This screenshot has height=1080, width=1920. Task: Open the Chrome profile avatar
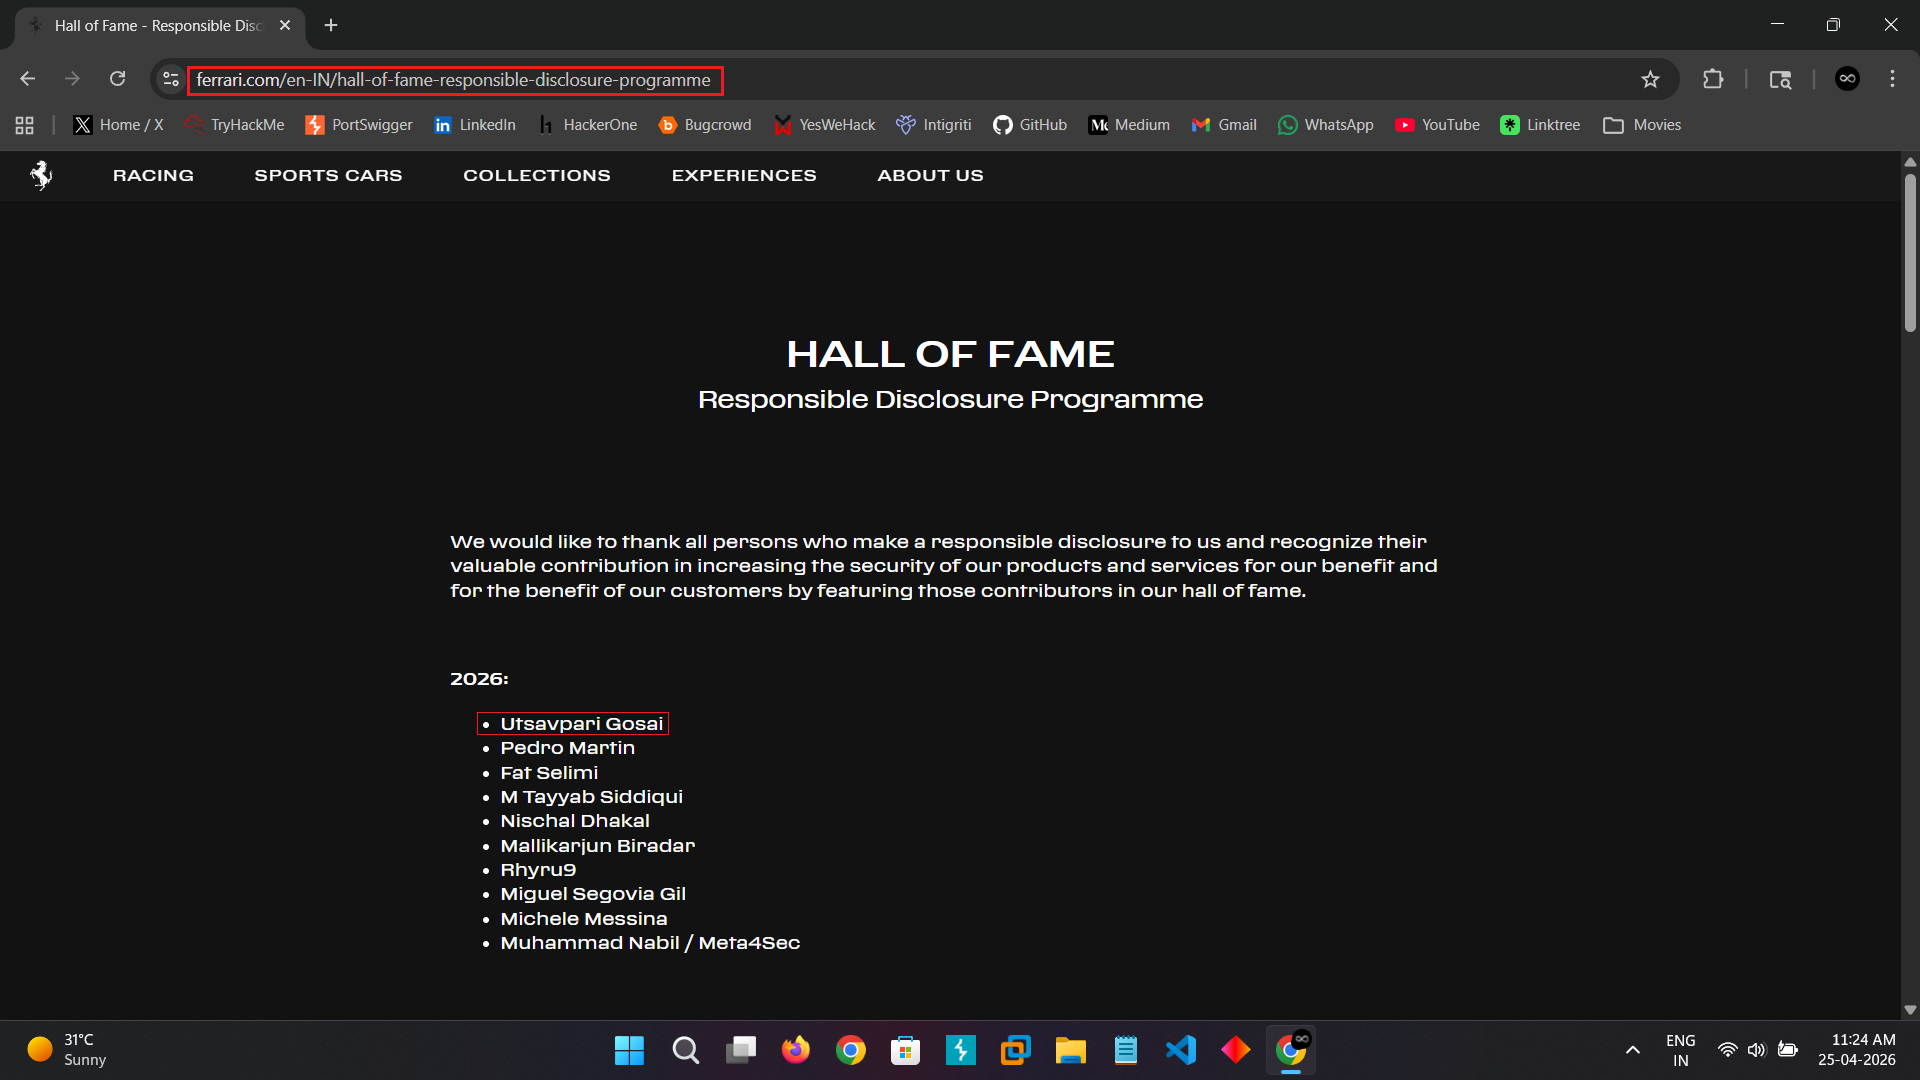(1847, 79)
